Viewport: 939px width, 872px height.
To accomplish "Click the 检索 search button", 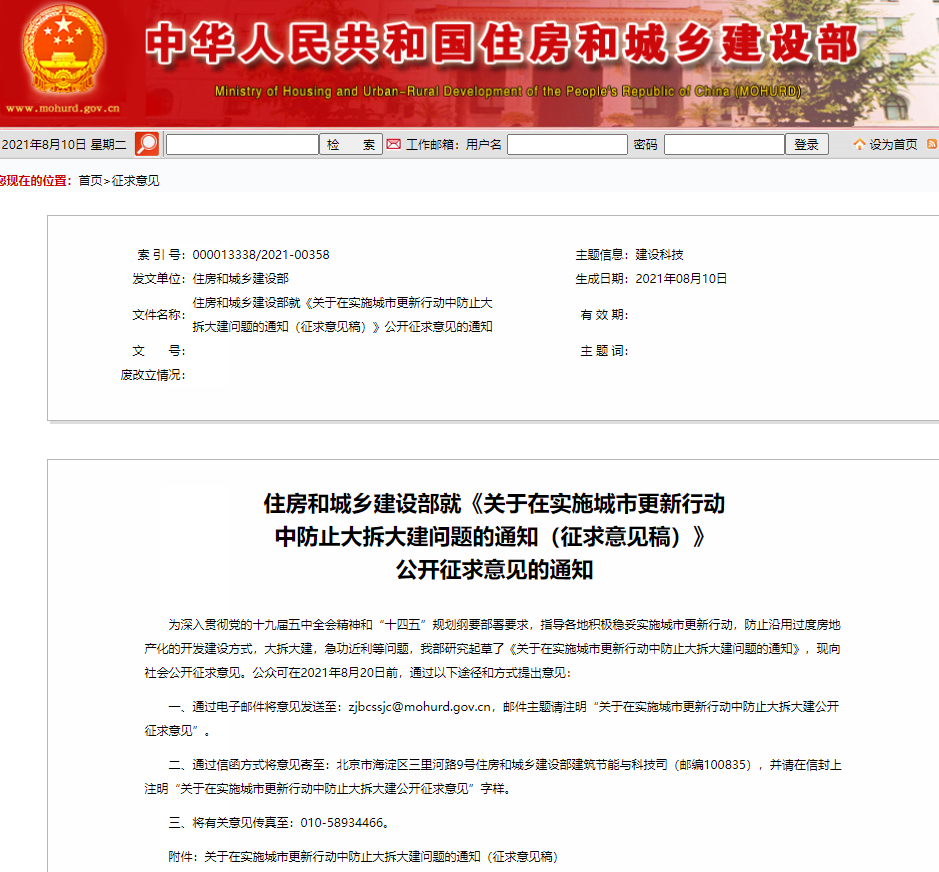I will [x=351, y=144].
